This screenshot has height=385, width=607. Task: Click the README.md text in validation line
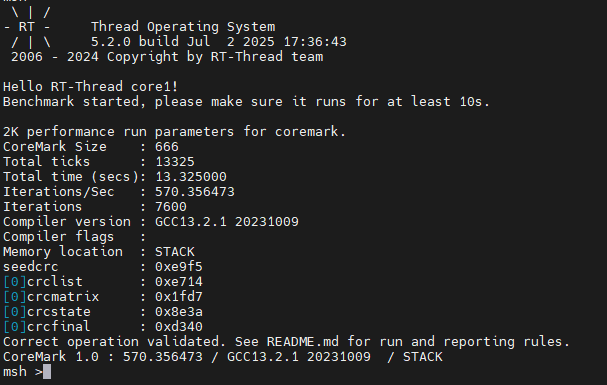[303, 342]
